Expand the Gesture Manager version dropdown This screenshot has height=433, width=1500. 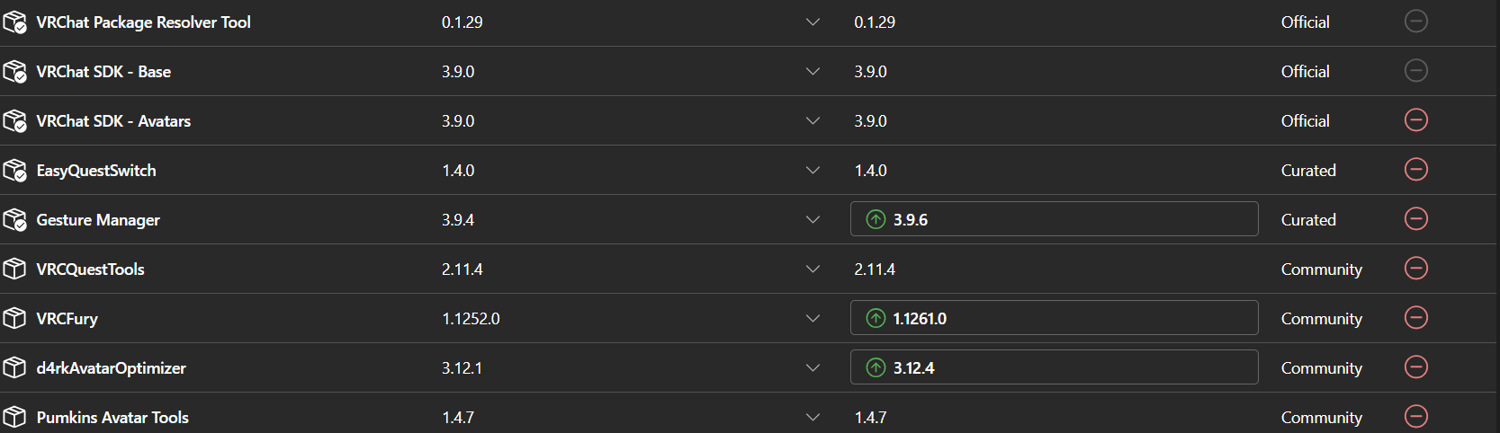pos(813,220)
